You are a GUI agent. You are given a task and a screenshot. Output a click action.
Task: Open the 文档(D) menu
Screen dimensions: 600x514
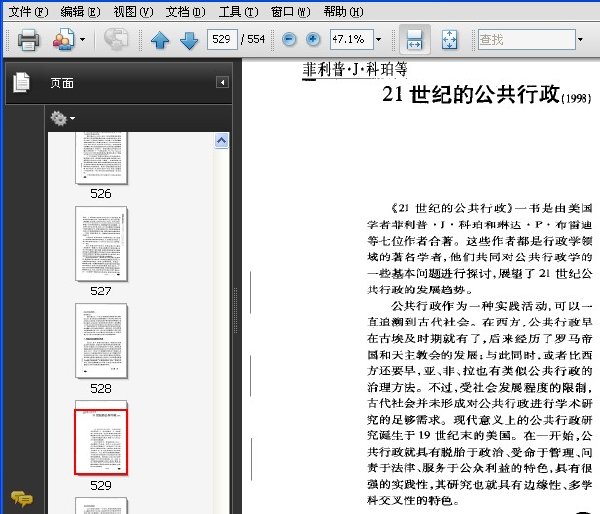[186, 12]
